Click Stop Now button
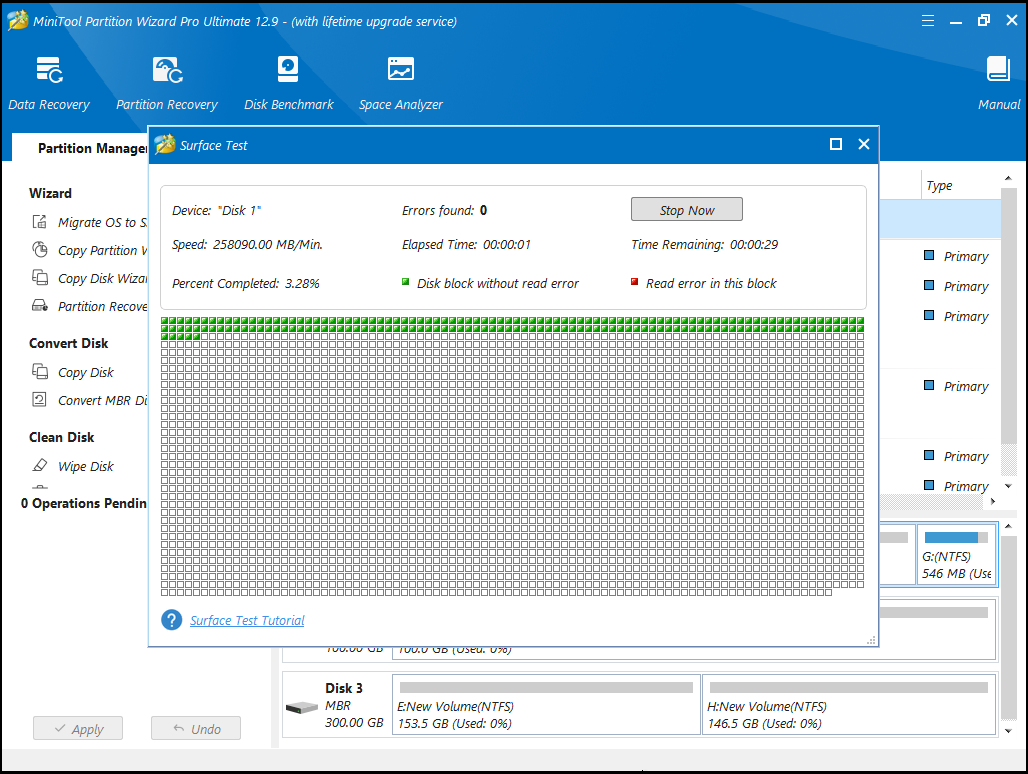The width and height of the screenshot is (1028, 774). 686,210
